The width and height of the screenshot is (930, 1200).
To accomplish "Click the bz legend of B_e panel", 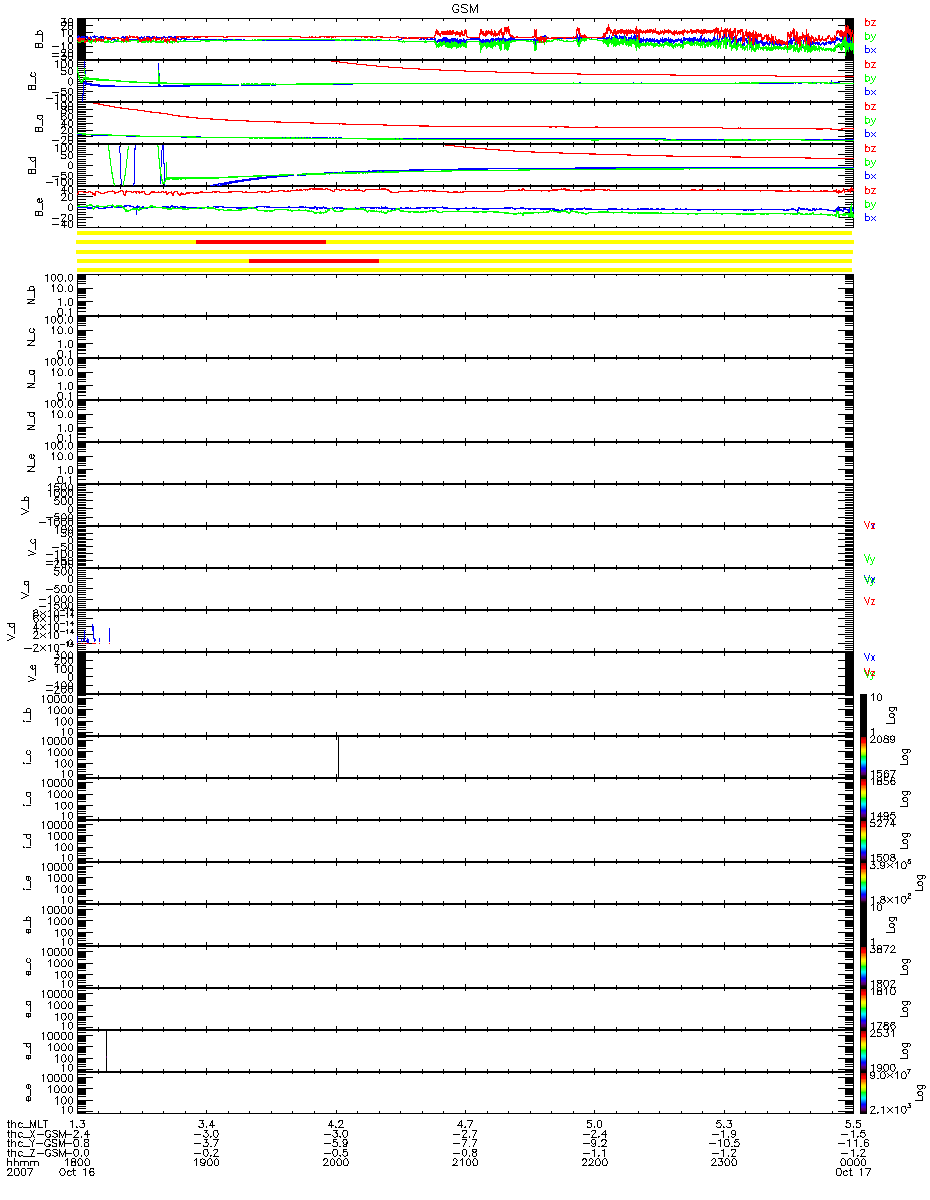I will click(x=870, y=190).
